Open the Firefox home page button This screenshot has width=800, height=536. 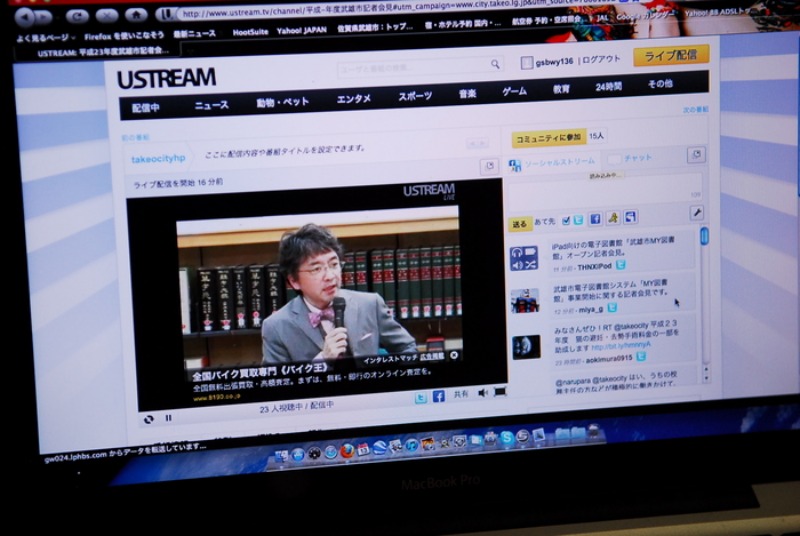click(x=136, y=15)
